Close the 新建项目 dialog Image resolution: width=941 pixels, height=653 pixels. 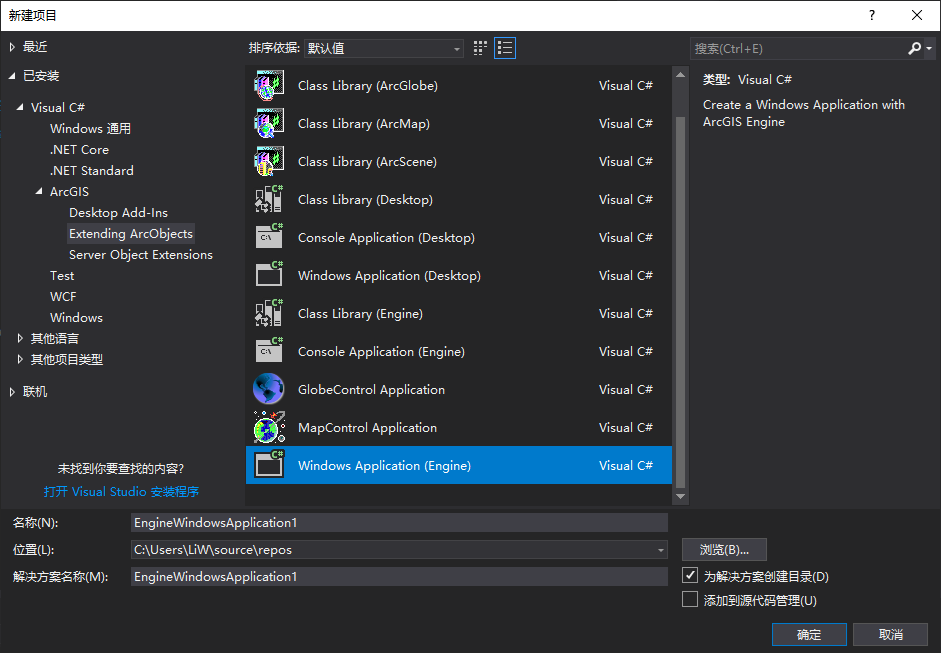coord(917,15)
